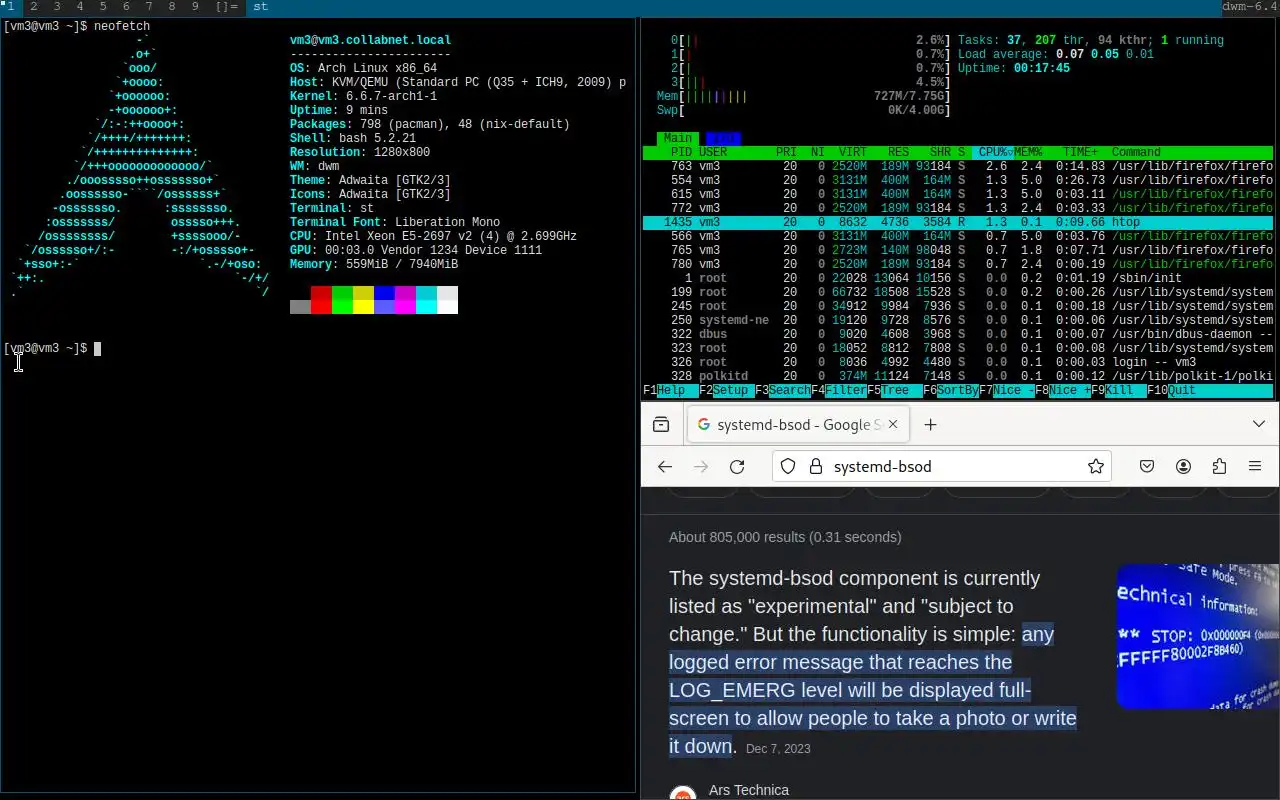The image size is (1280, 800).
Task: Go back one page in Firefox
Action: [665, 466]
